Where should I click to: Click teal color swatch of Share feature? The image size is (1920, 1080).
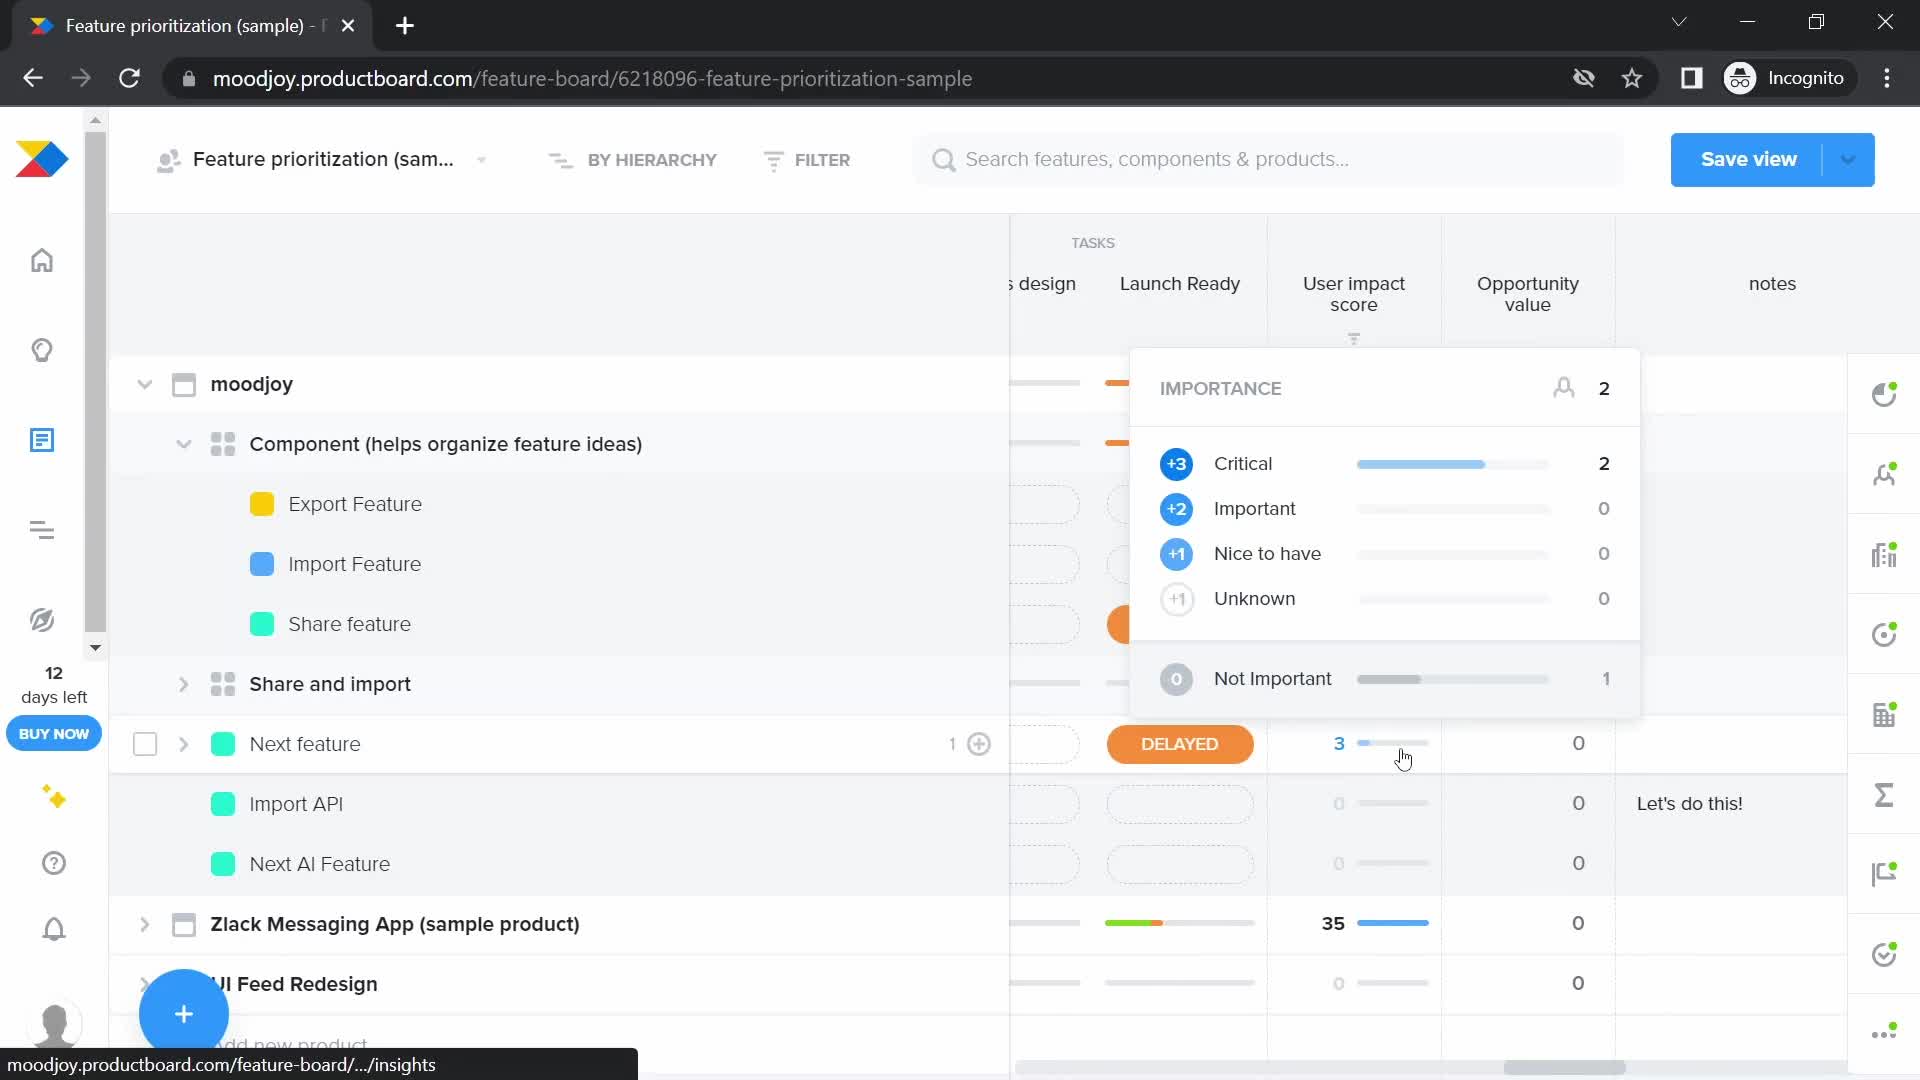[x=262, y=624]
